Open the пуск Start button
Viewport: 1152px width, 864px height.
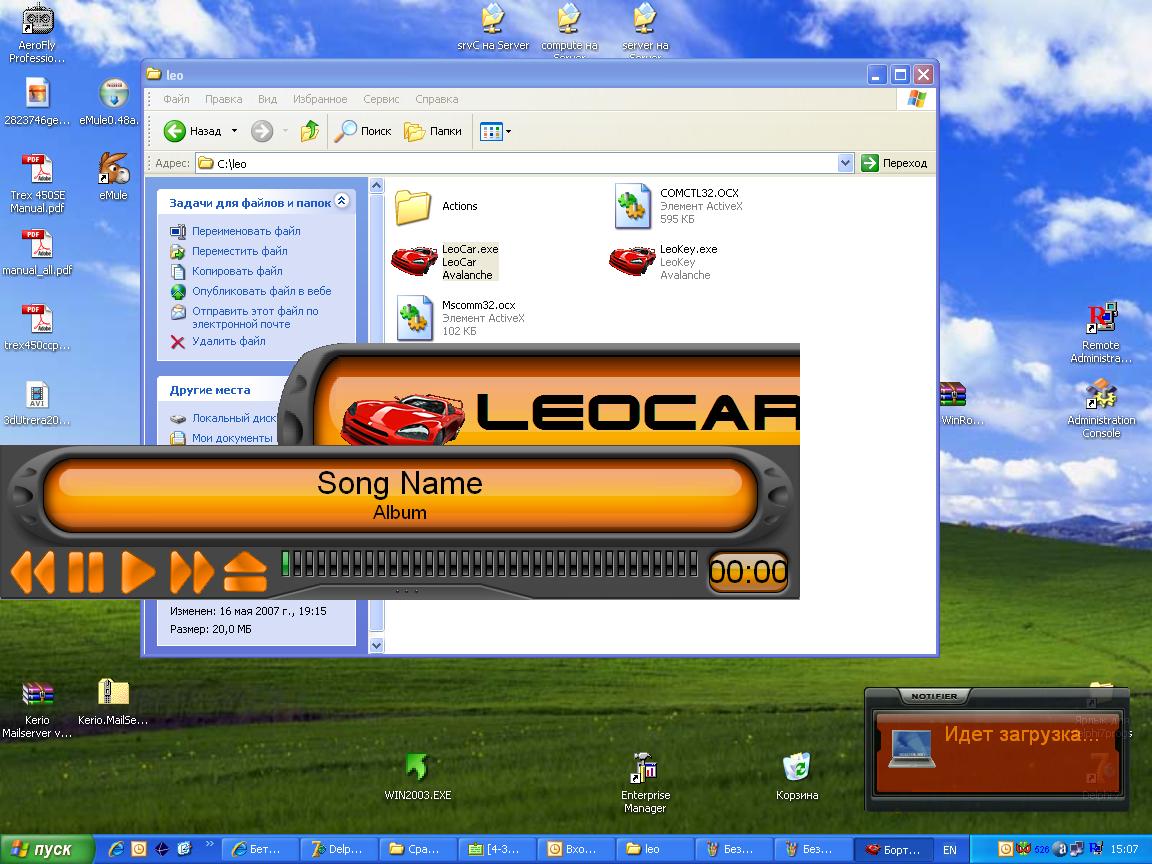[x=46, y=849]
